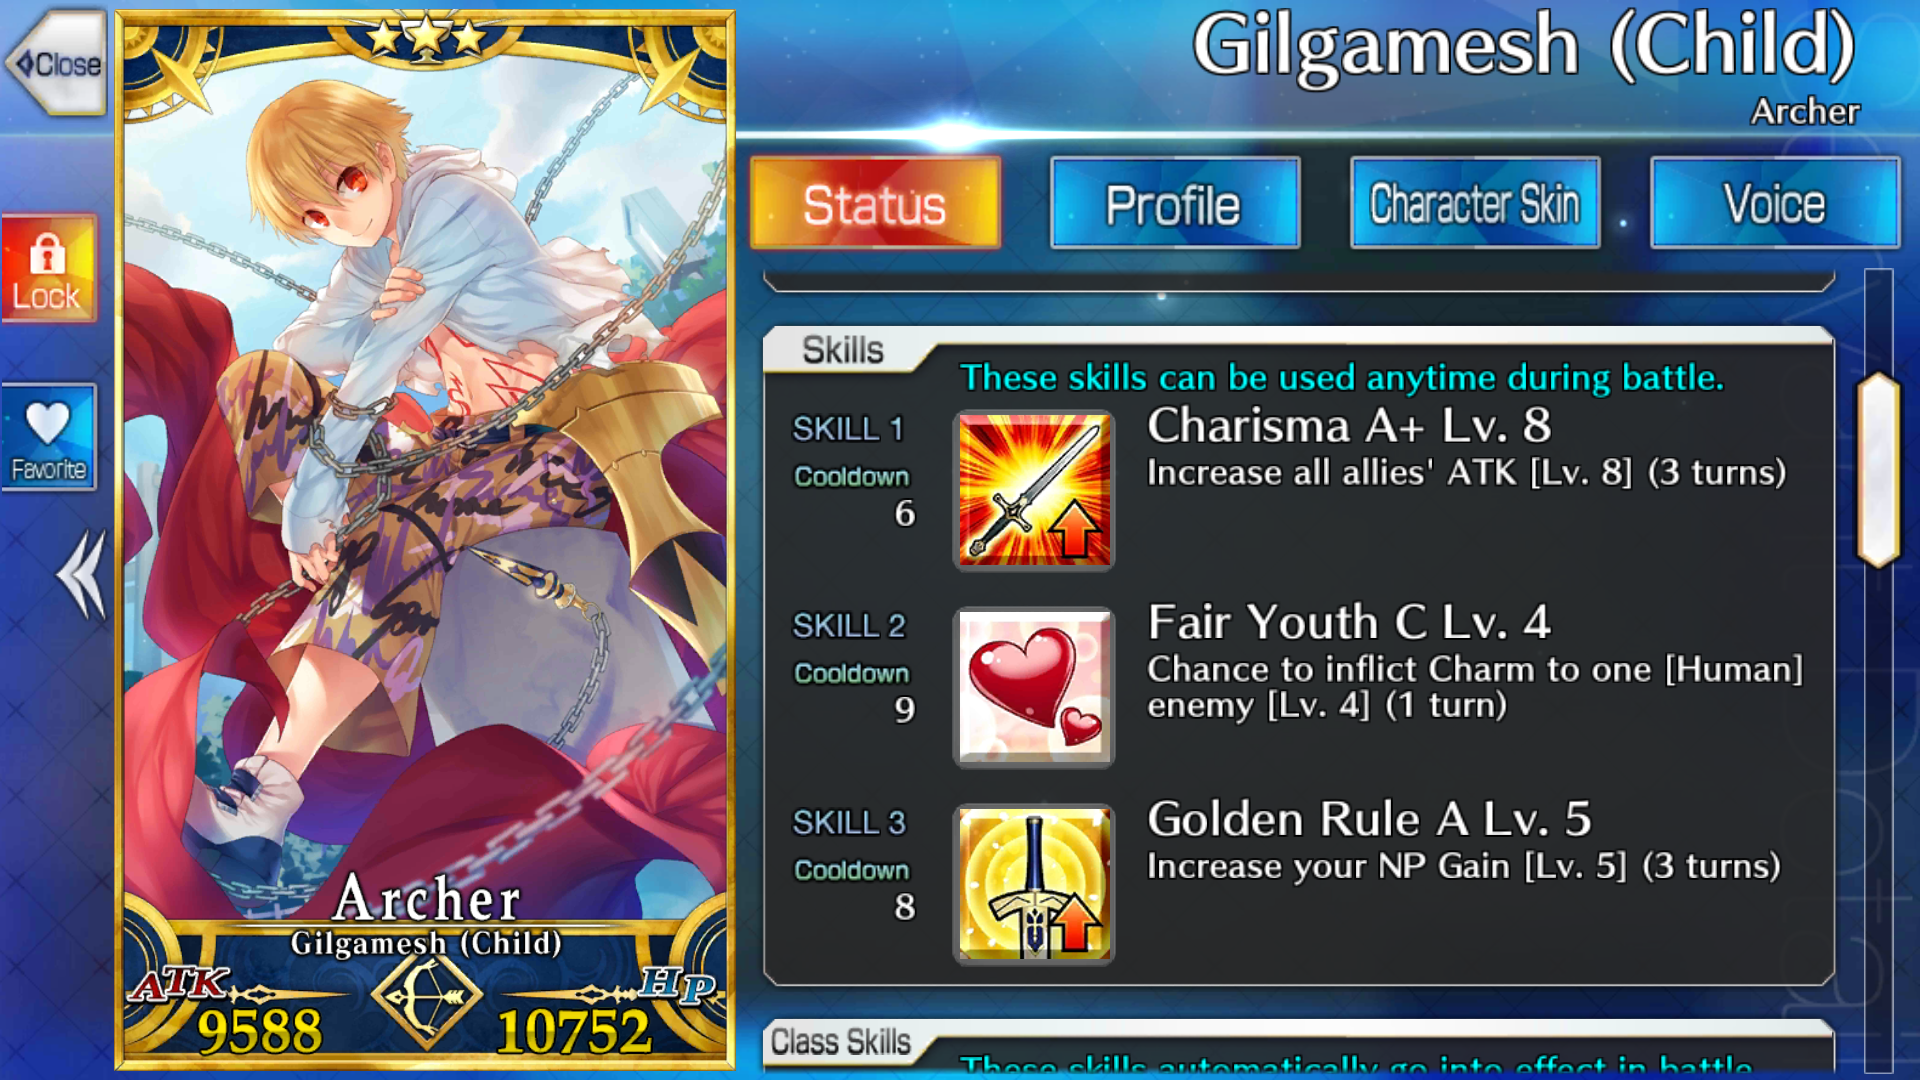Select the Voice tab
This screenshot has width=1920, height=1080.
[x=1775, y=203]
